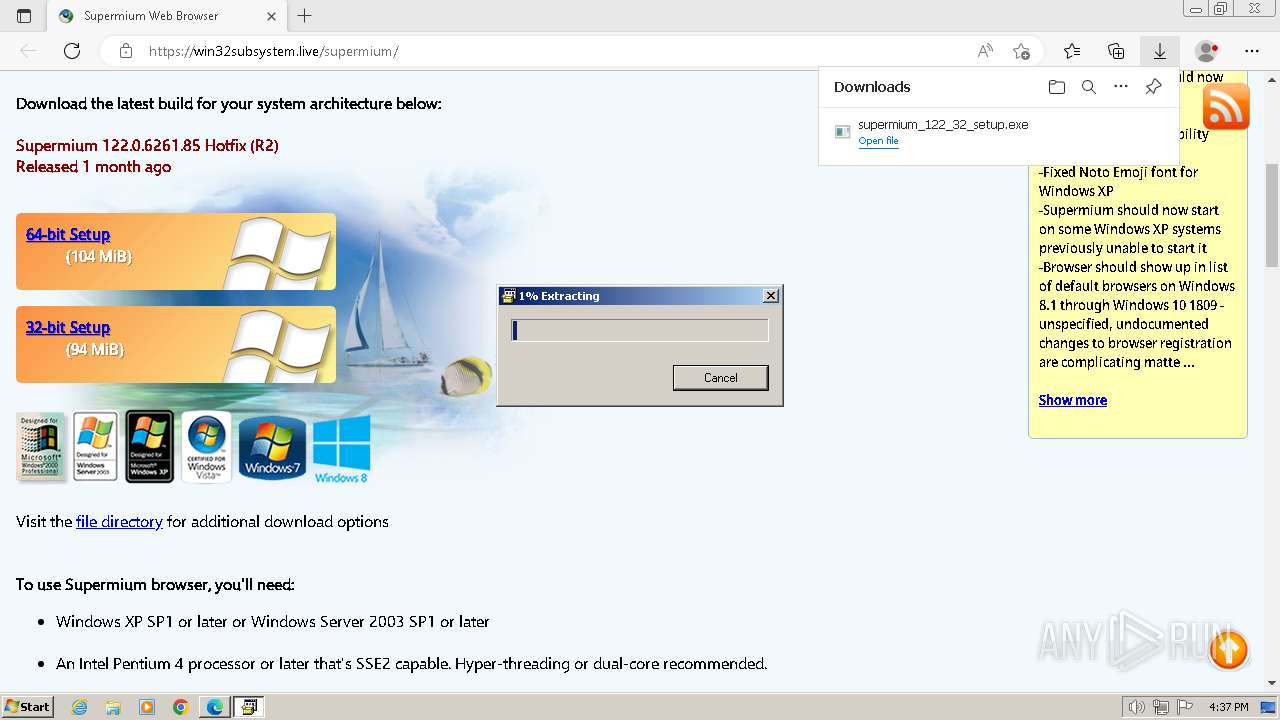The height and width of the screenshot is (720, 1280).
Task: Click the Supermium 122.0.6261.85 Hotfix version text
Action: point(147,145)
